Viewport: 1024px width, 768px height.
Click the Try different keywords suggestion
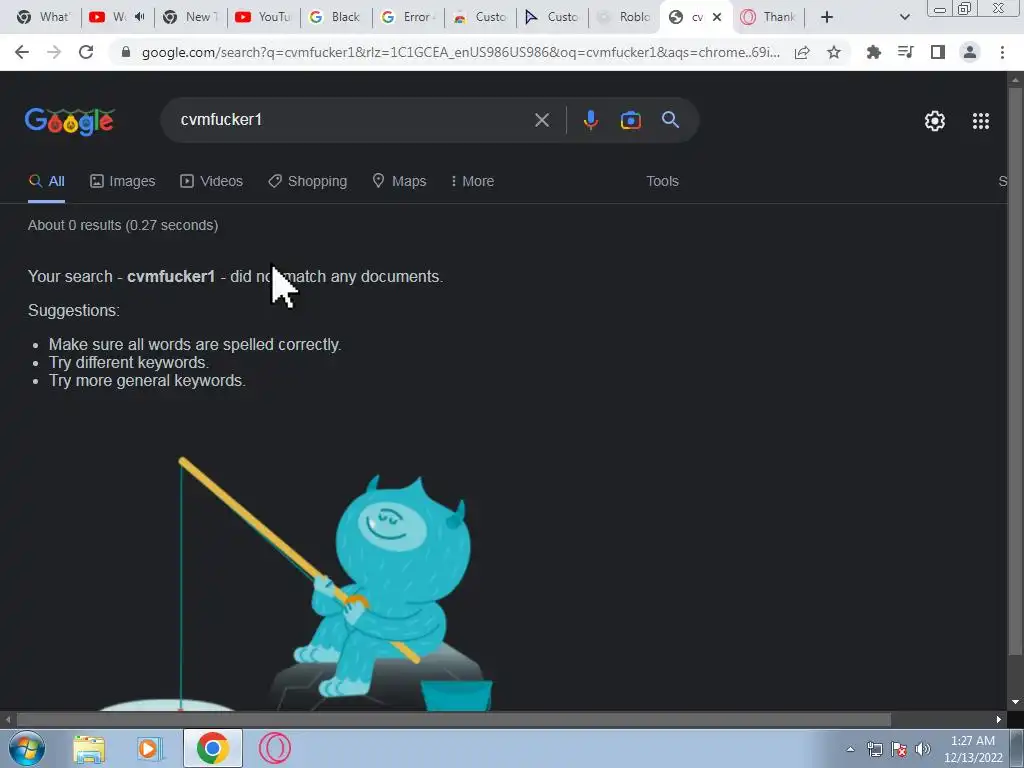[129, 362]
